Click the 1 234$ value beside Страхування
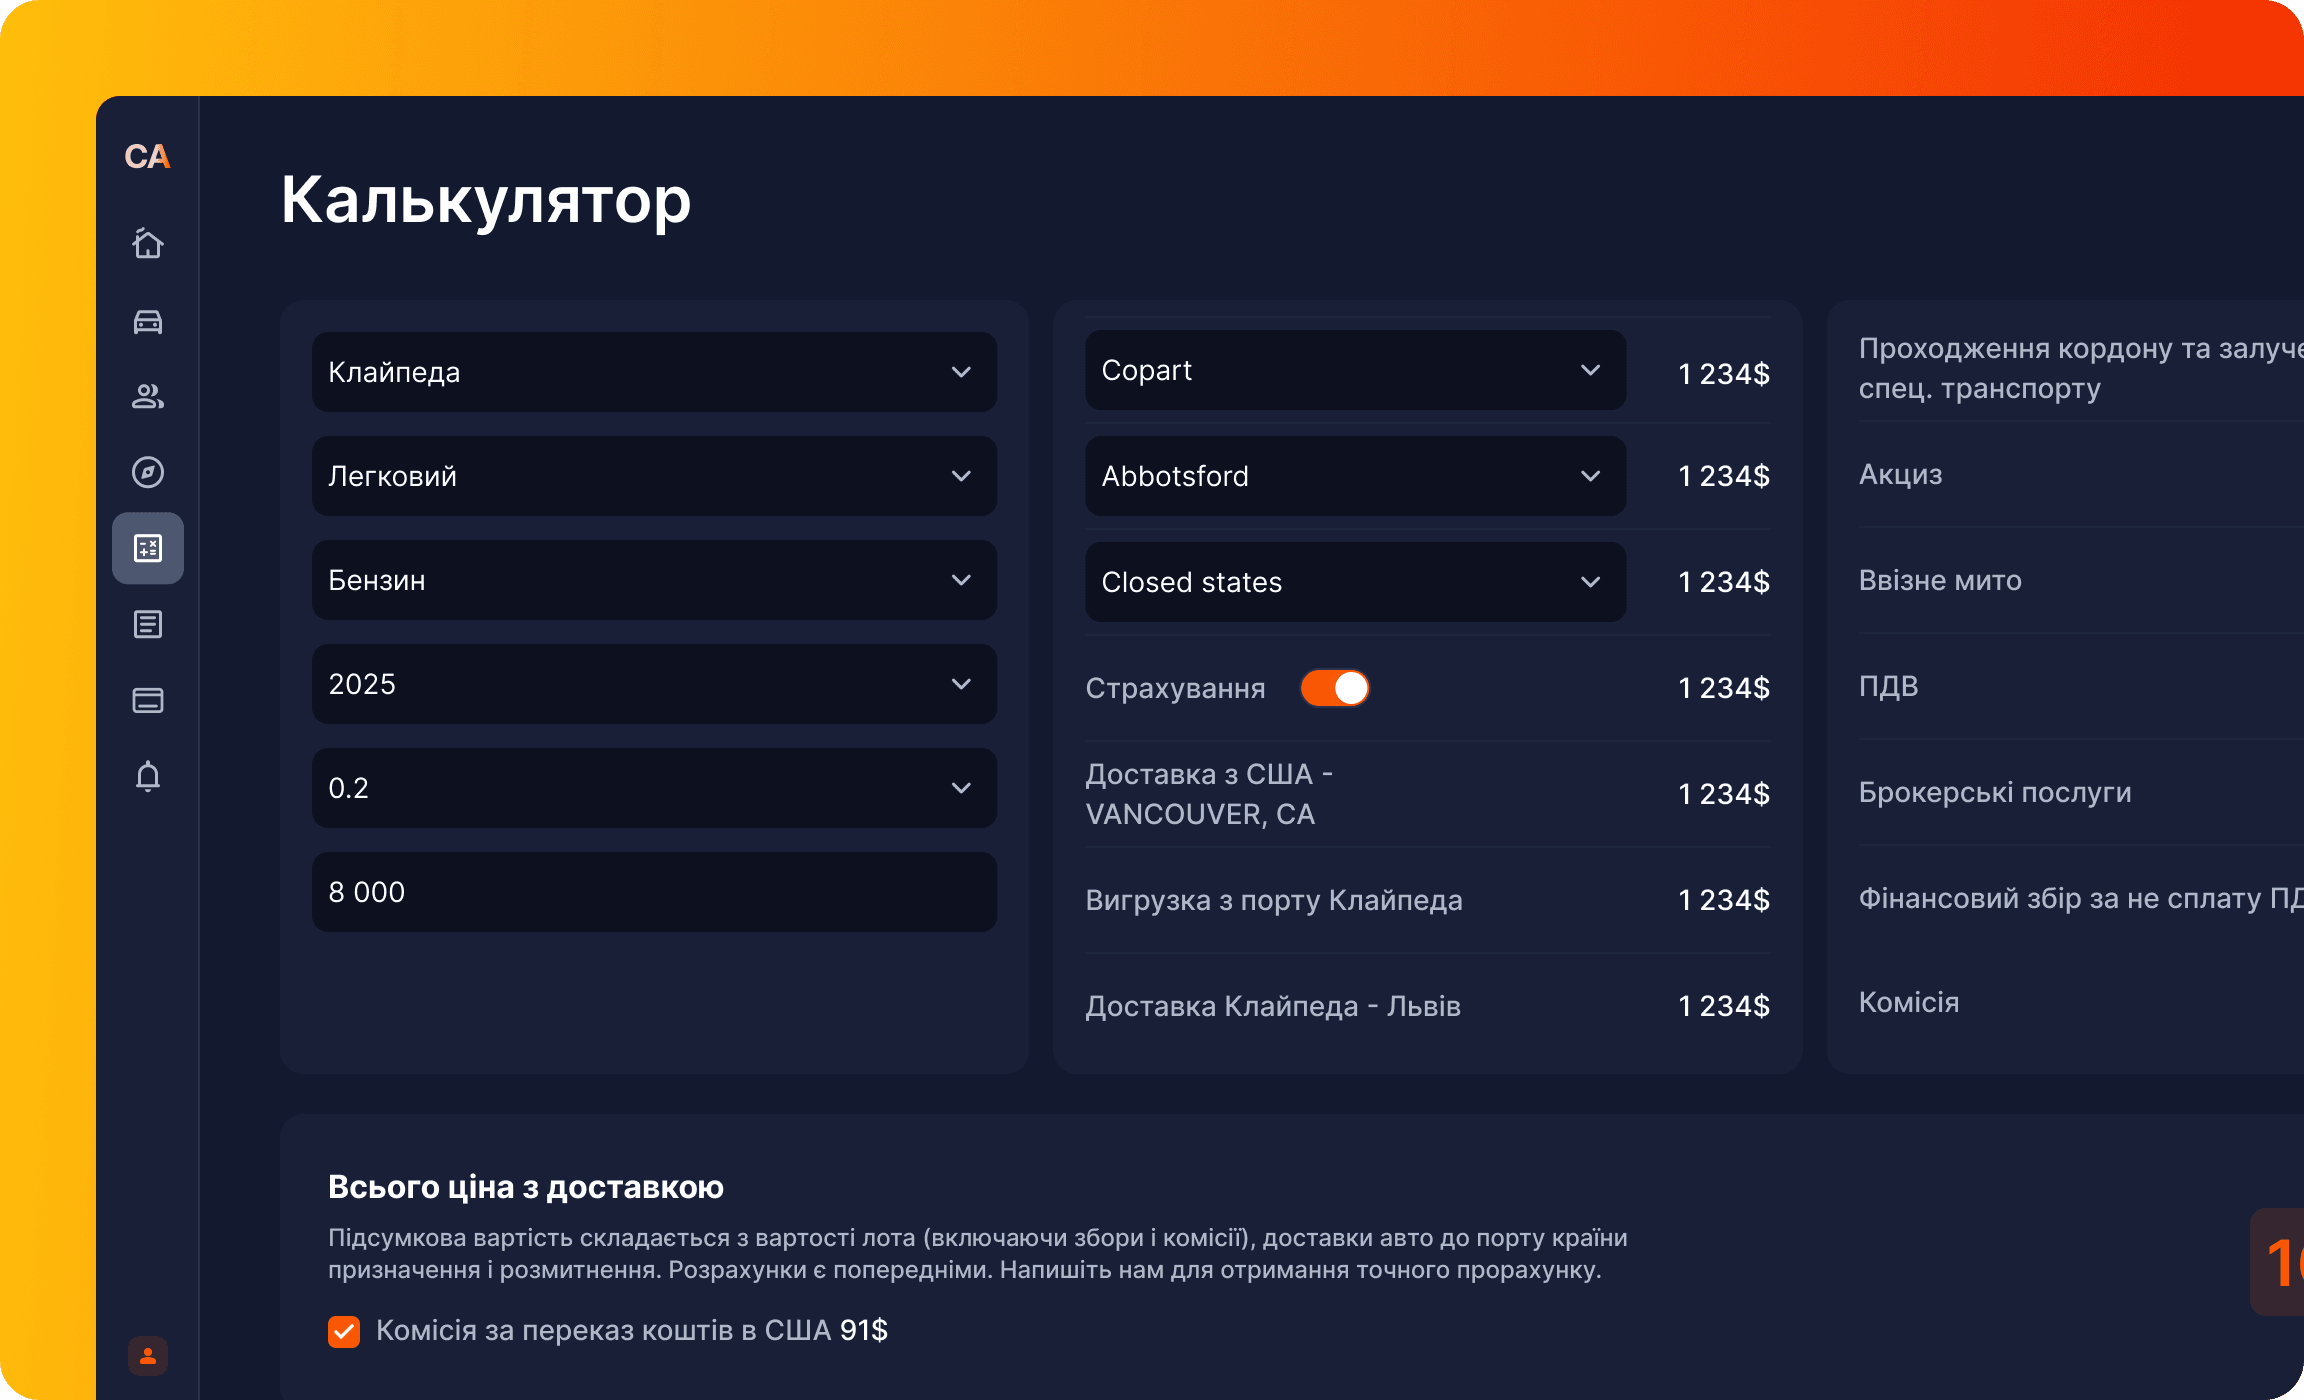 [x=1724, y=688]
